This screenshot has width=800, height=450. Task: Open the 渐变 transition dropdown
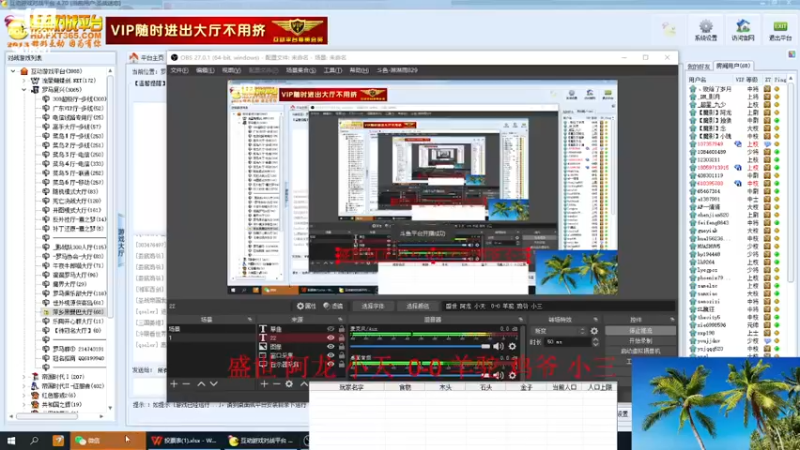[558, 331]
